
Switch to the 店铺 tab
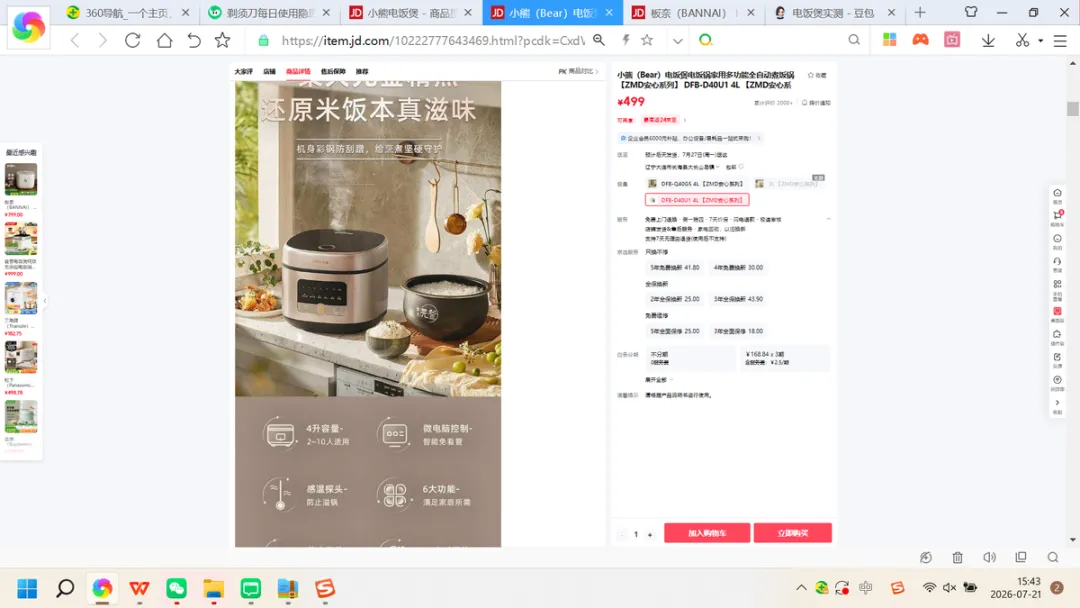pyautogui.click(x=269, y=72)
